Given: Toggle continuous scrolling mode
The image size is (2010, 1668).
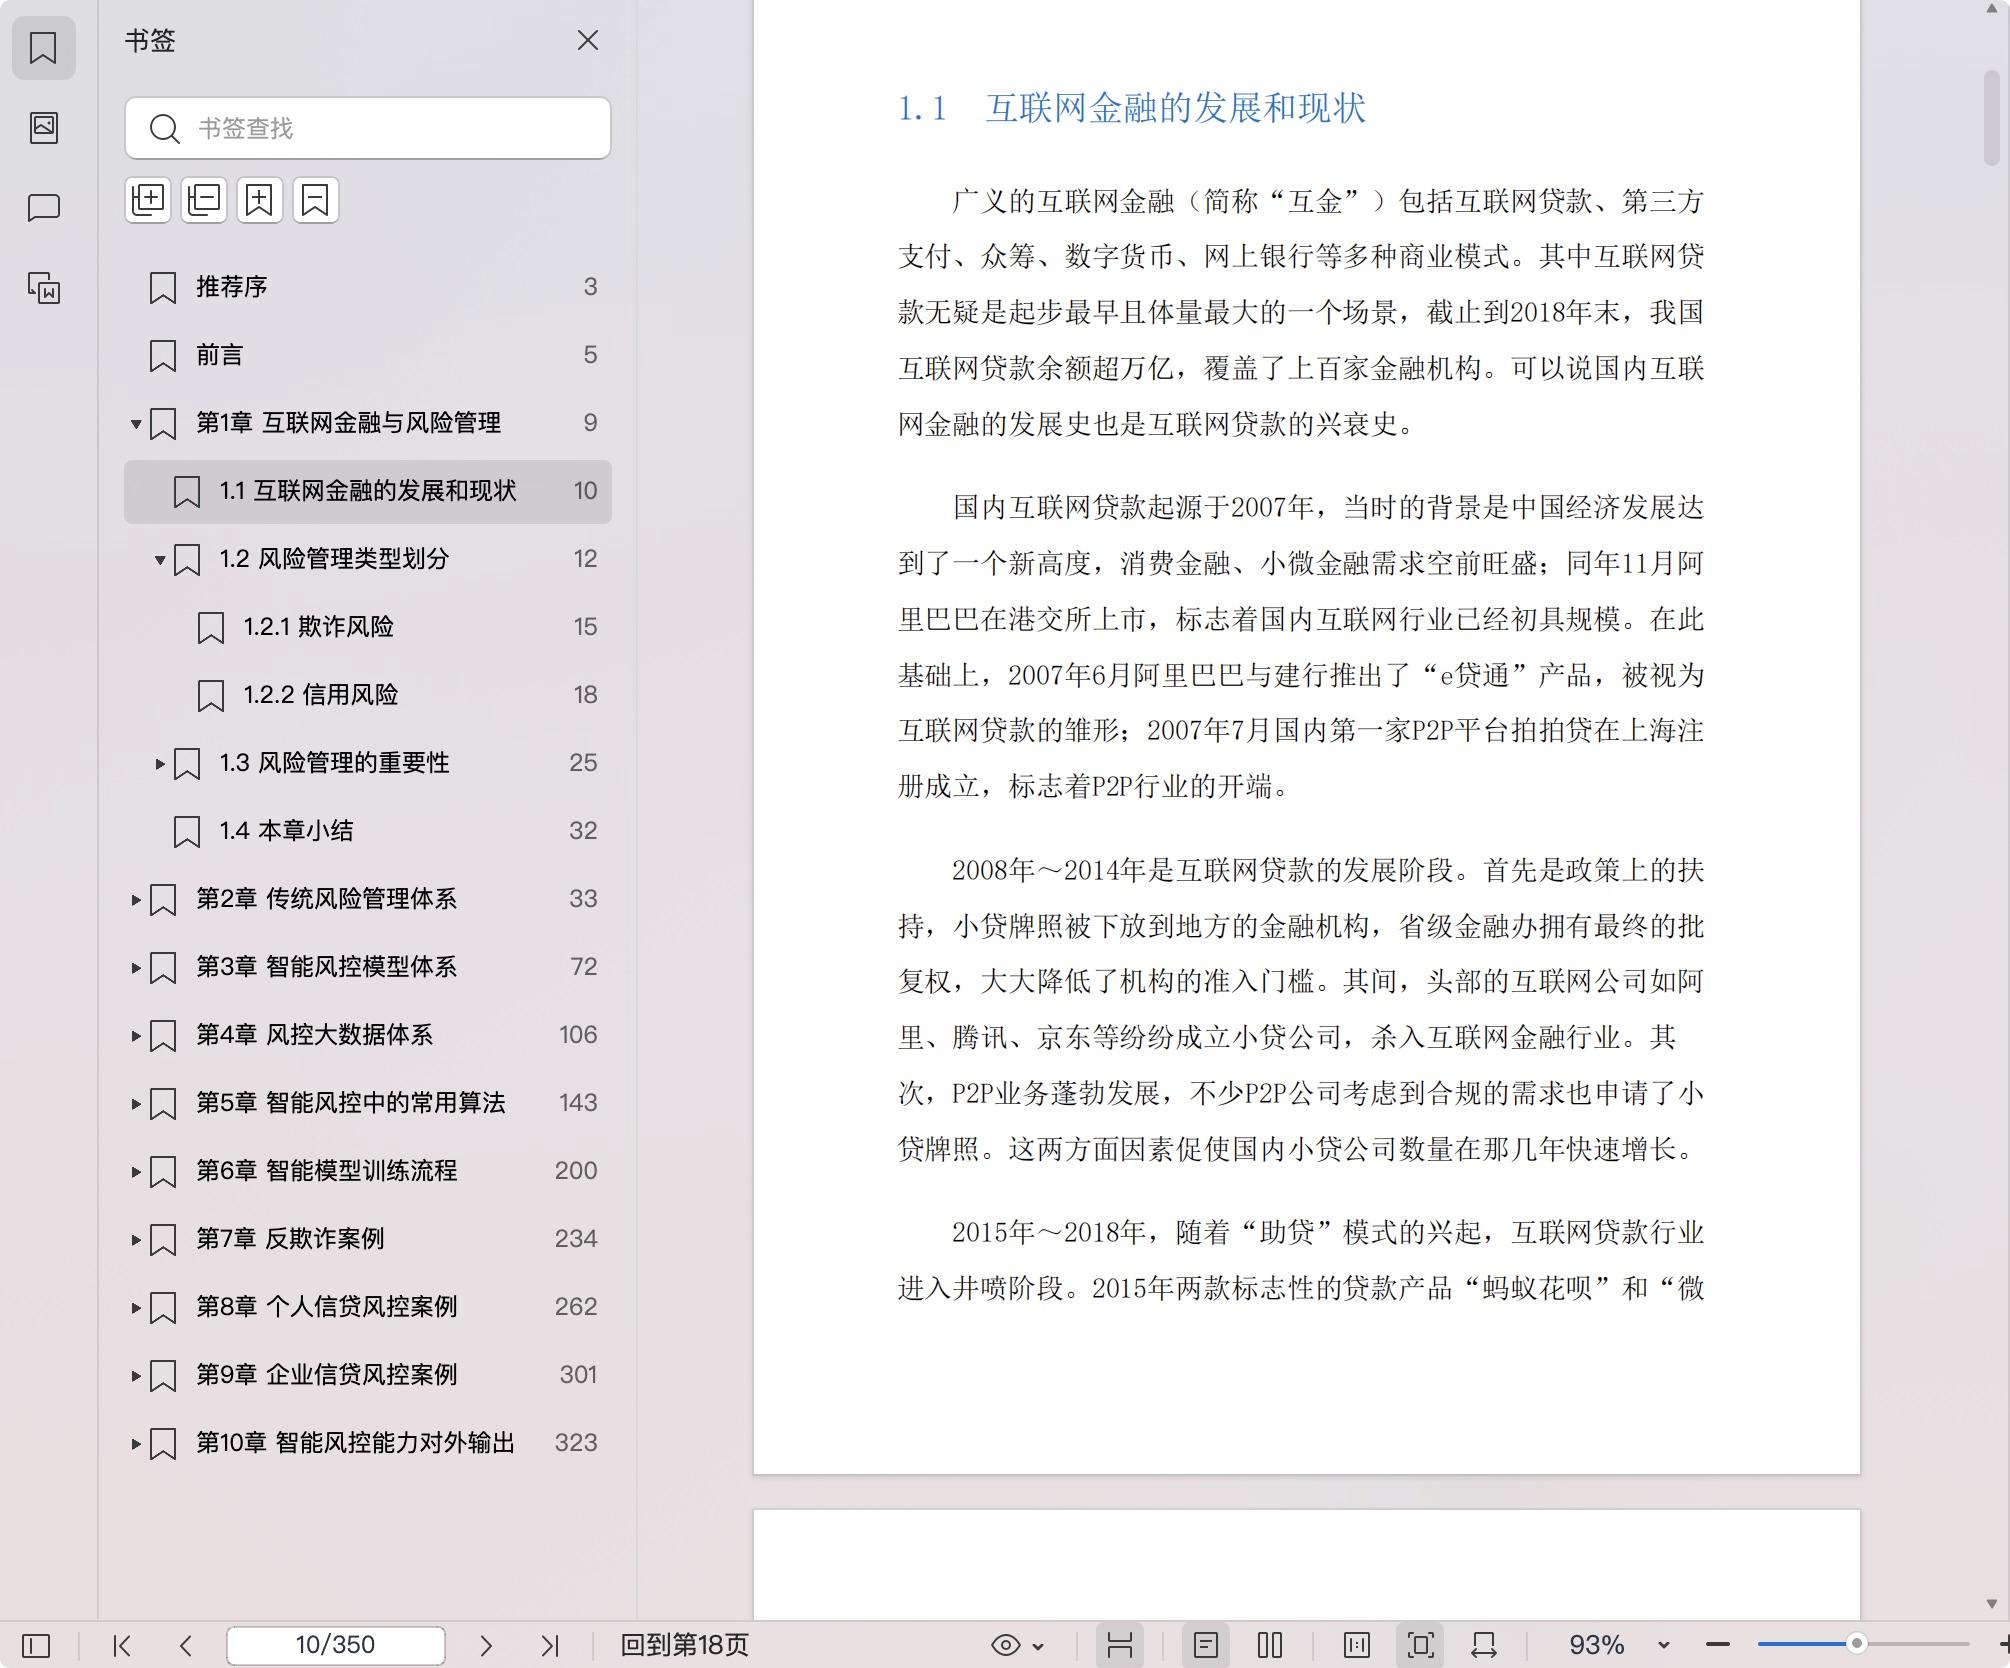Looking at the screenshot, I should (x=1120, y=1645).
